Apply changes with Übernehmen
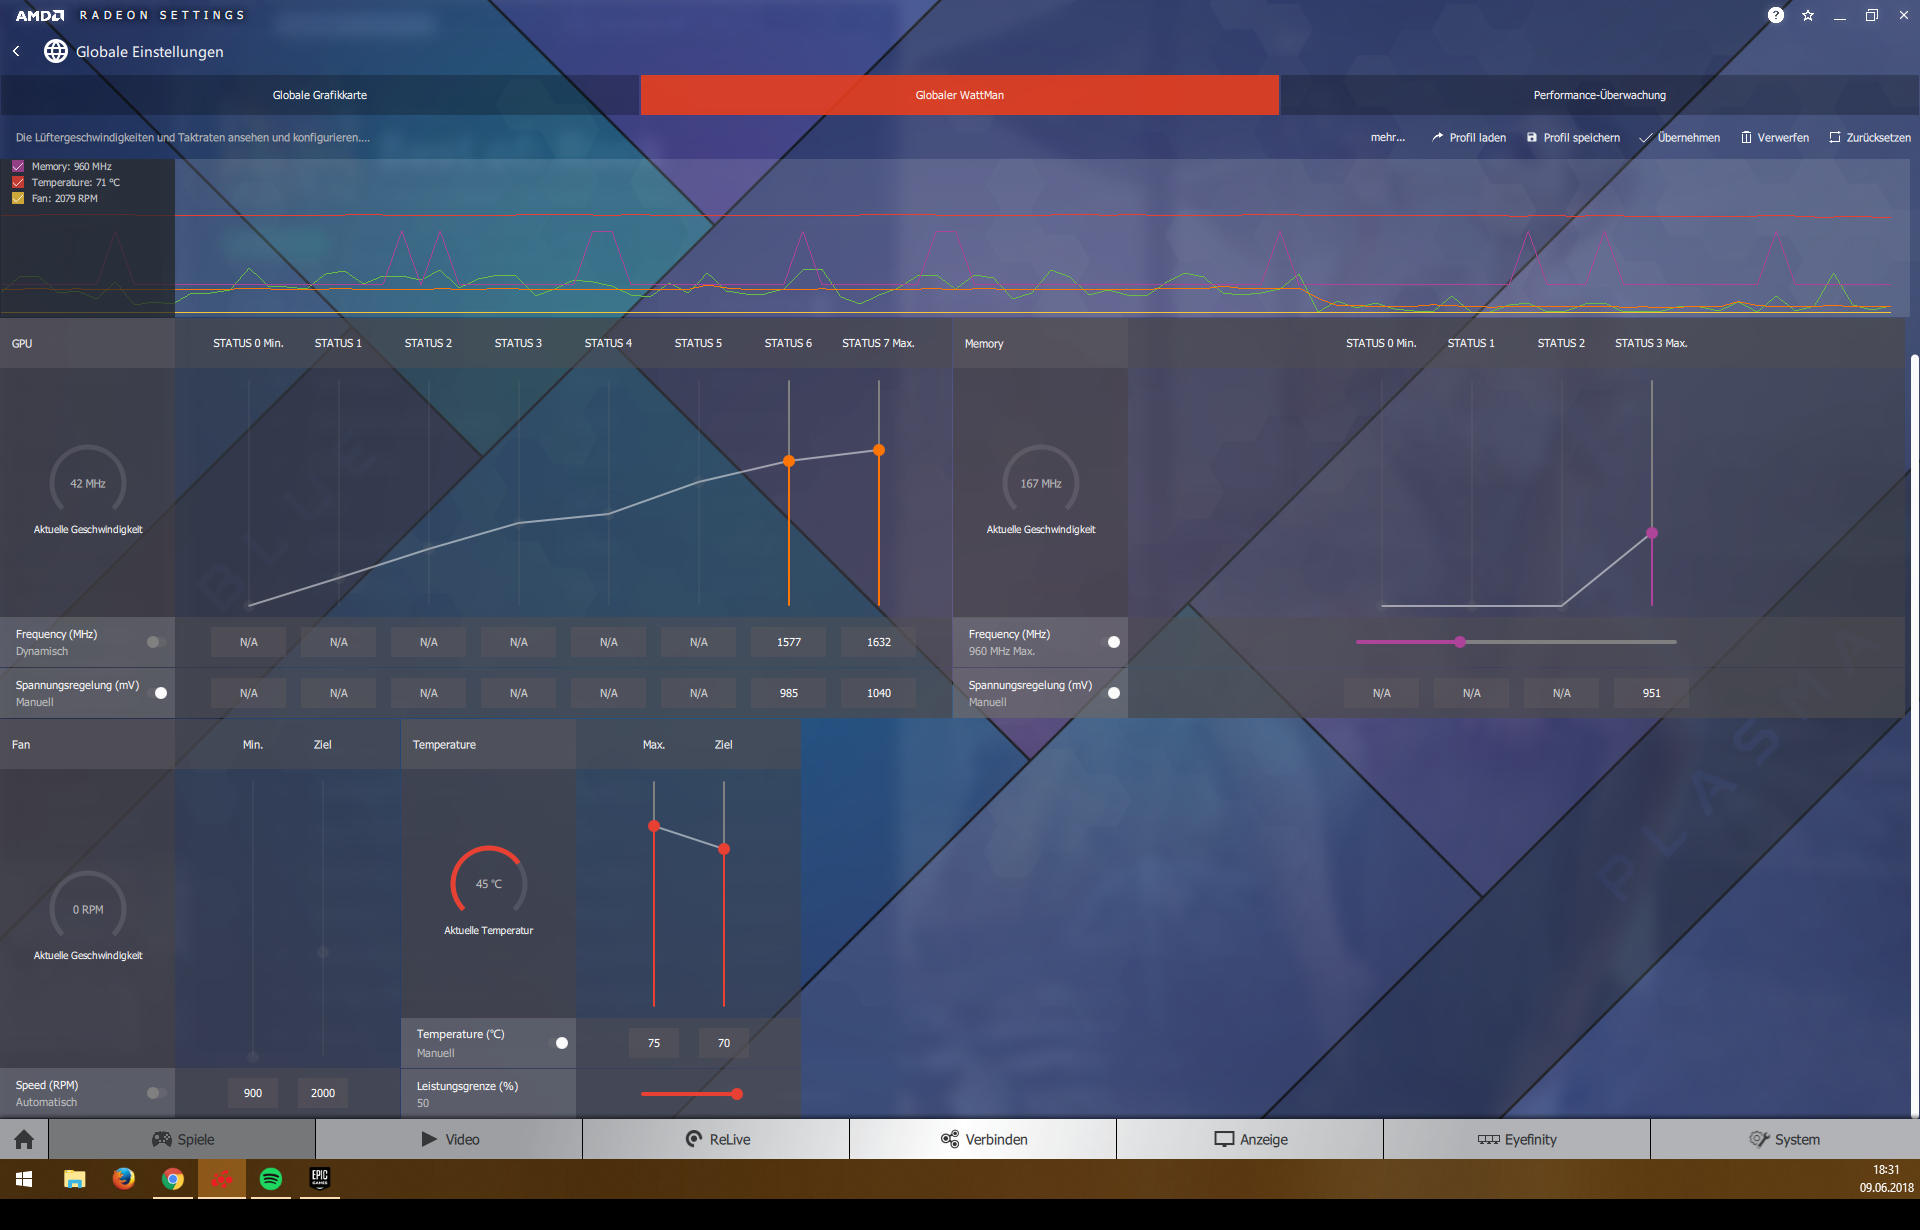This screenshot has height=1230, width=1920. 1679,138
